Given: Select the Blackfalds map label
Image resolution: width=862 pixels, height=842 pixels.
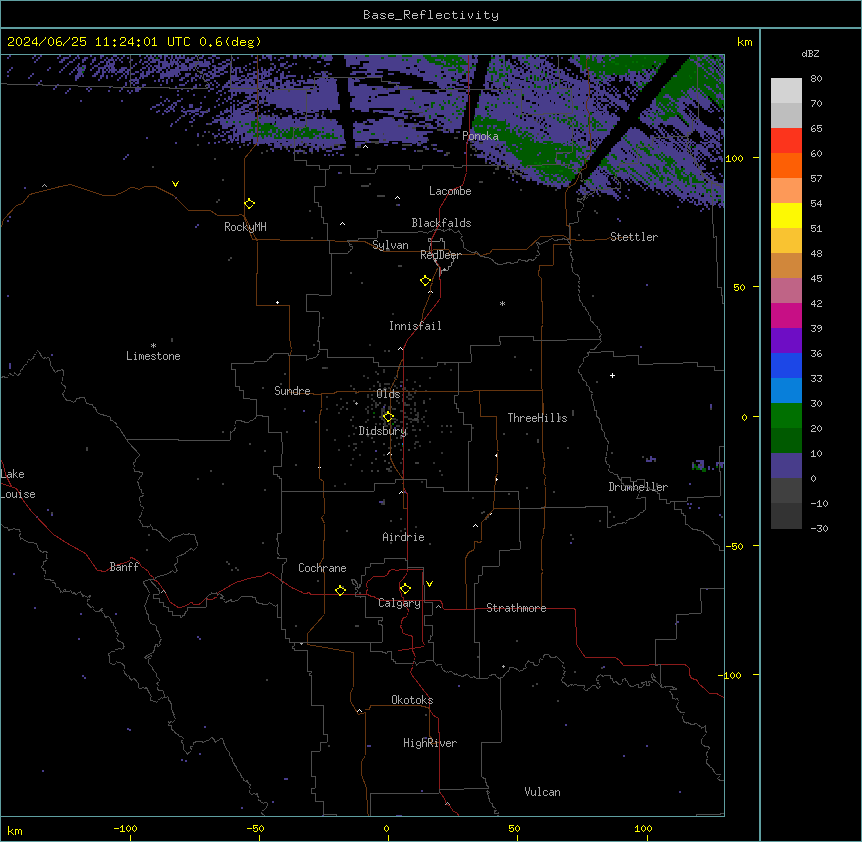Looking at the screenshot, I should click(x=441, y=223).
